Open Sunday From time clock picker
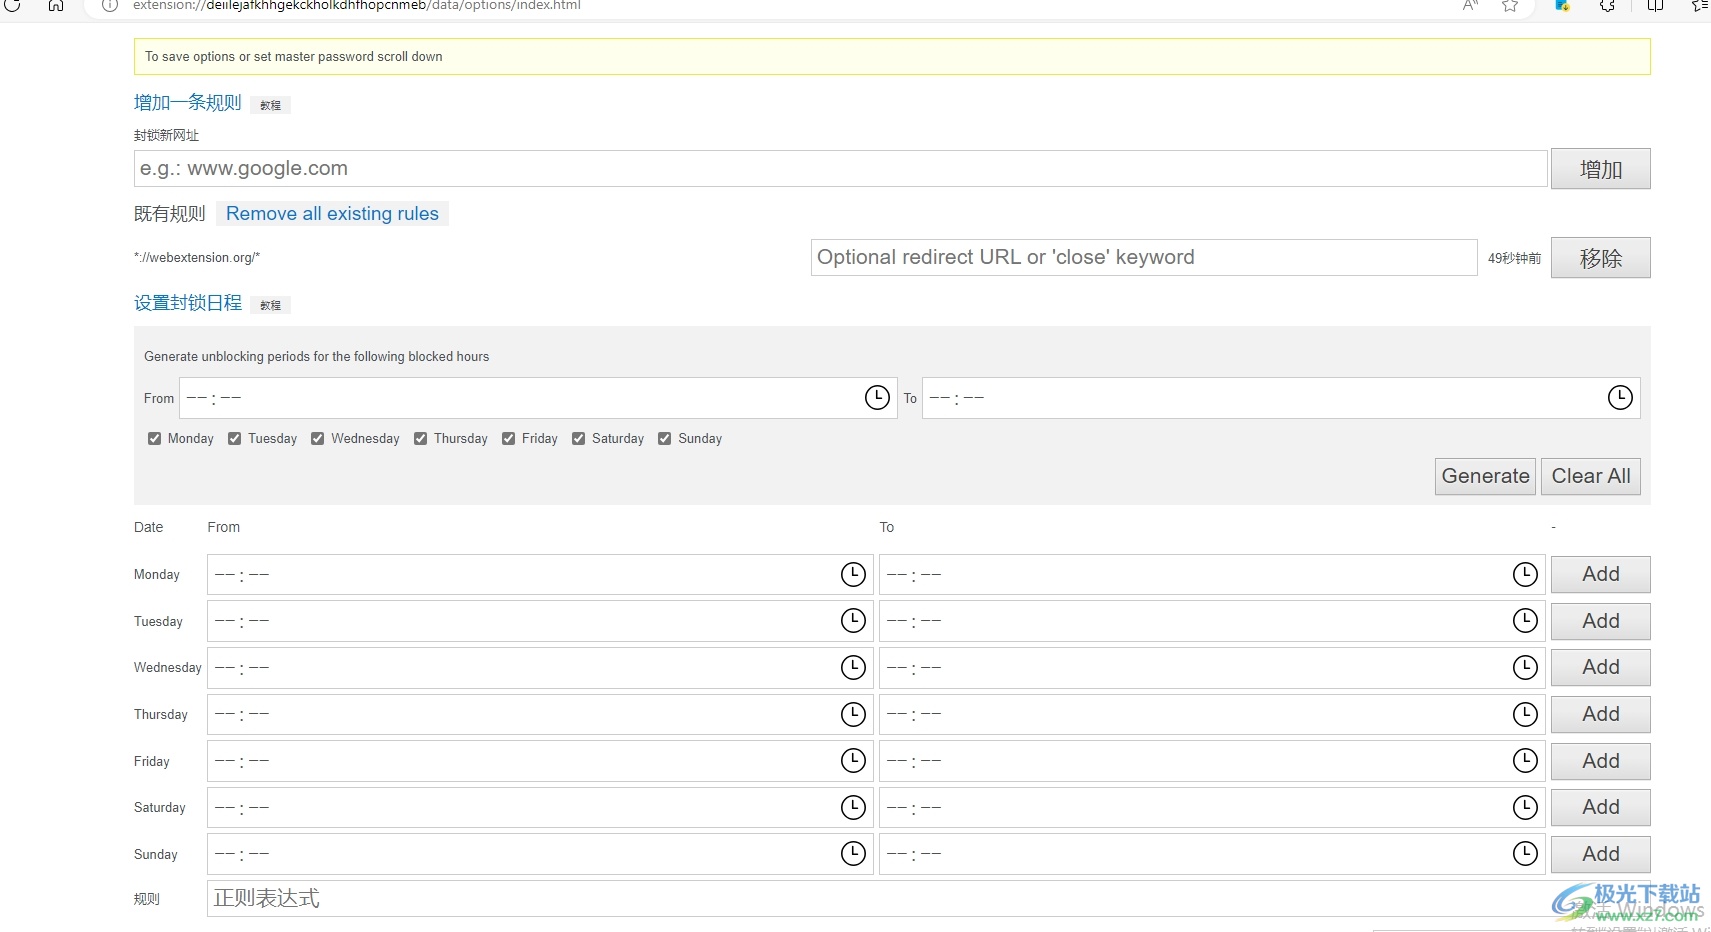Viewport: 1711px width, 932px height. (x=853, y=854)
